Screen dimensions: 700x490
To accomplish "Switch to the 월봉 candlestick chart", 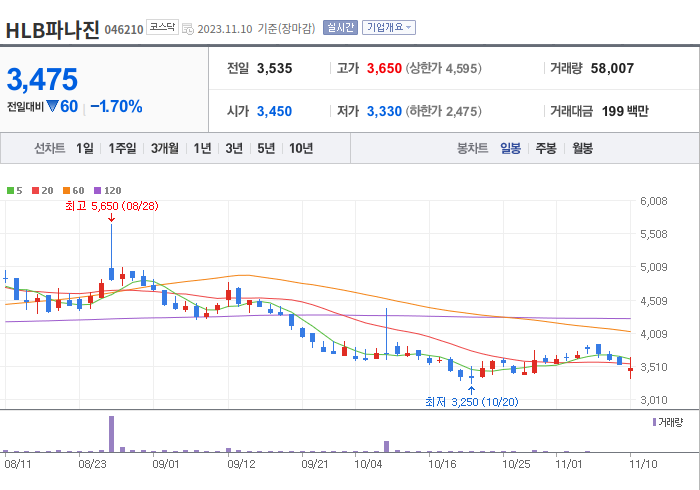I will [x=583, y=148].
